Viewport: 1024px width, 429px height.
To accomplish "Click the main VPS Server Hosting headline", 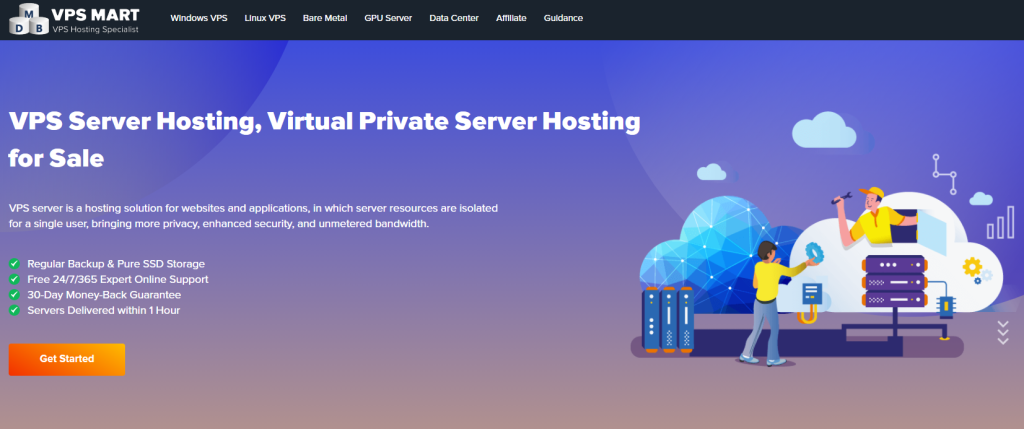I will click(324, 139).
